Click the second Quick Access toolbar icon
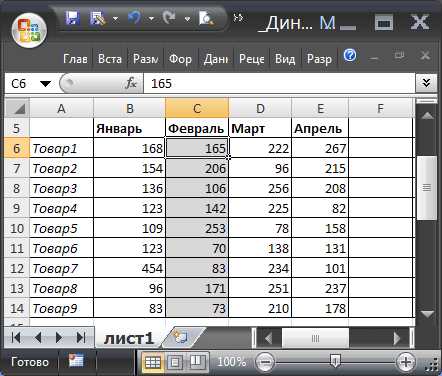This screenshot has width=442, height=376. coord(98,18)
